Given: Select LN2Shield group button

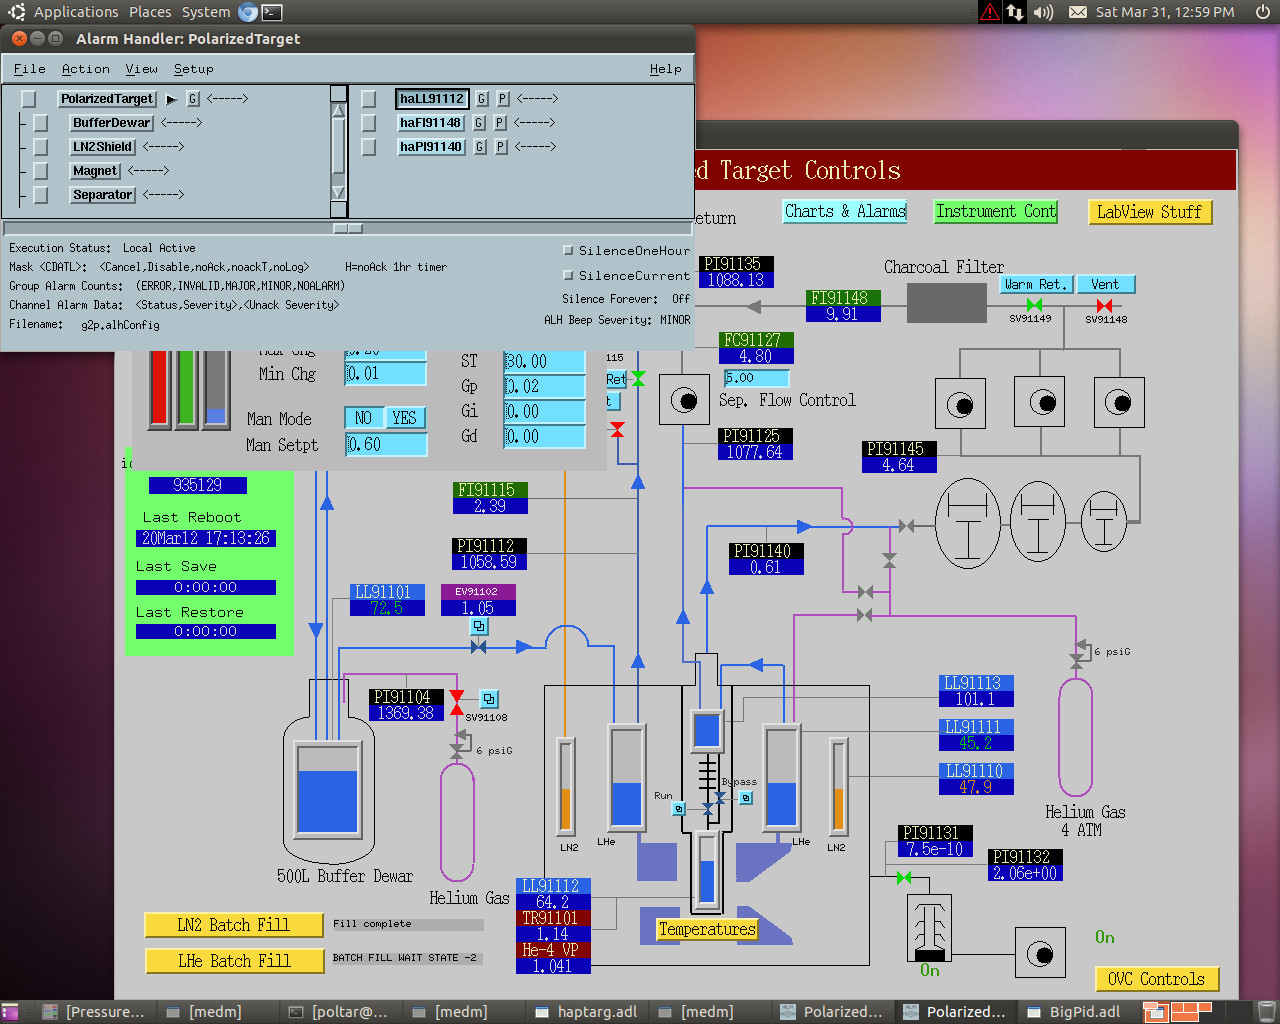Looking at the screenshot, I should tap(102, 147).
